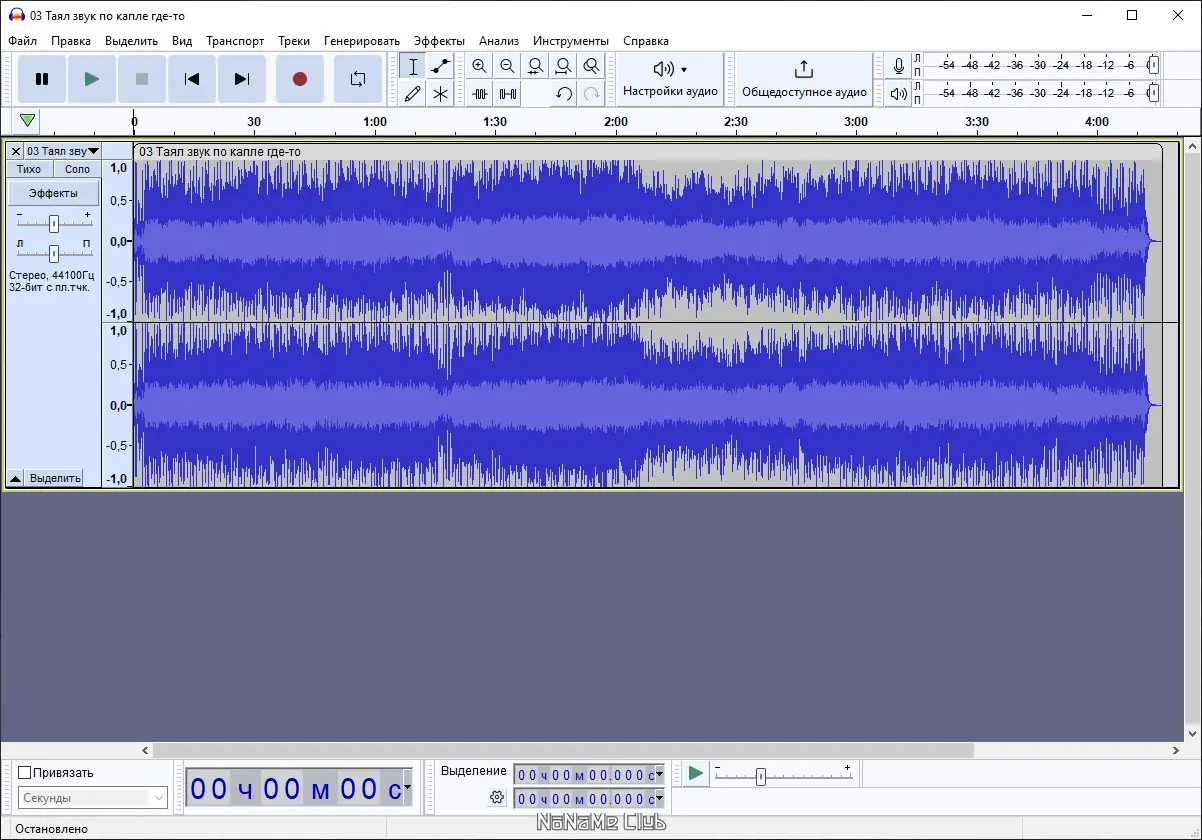
Task: Open the Генерировать menu
Action: point(362,41)
